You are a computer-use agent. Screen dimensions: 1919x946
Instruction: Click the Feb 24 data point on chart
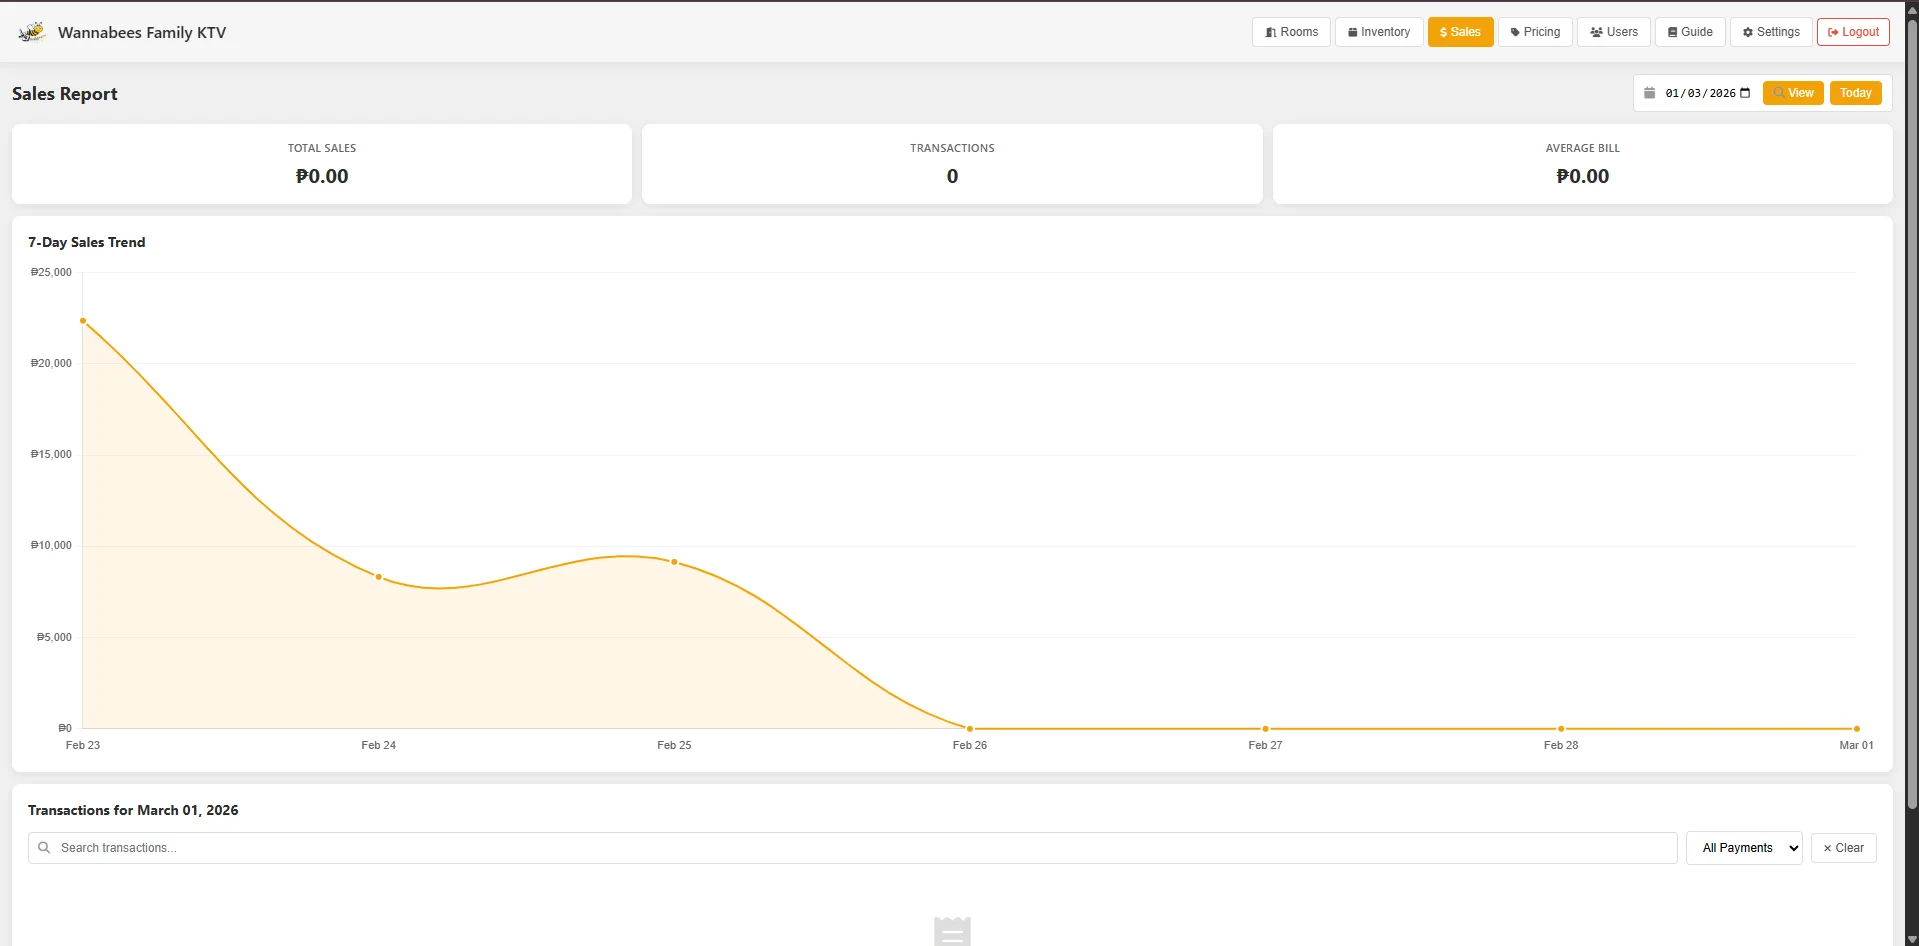pos(379,577)
